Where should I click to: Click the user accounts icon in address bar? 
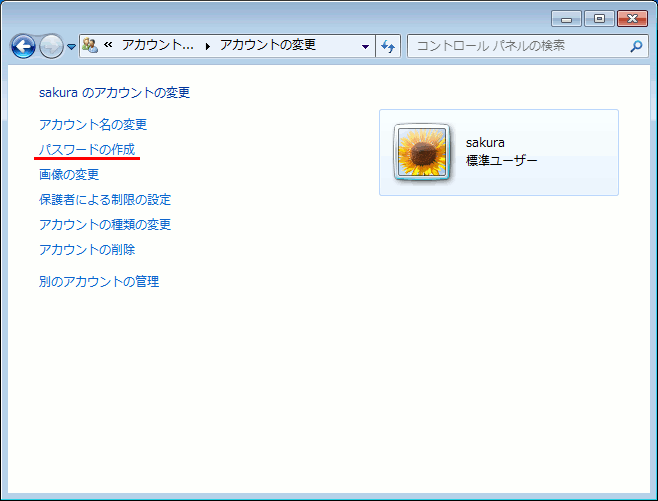(90, 46)
